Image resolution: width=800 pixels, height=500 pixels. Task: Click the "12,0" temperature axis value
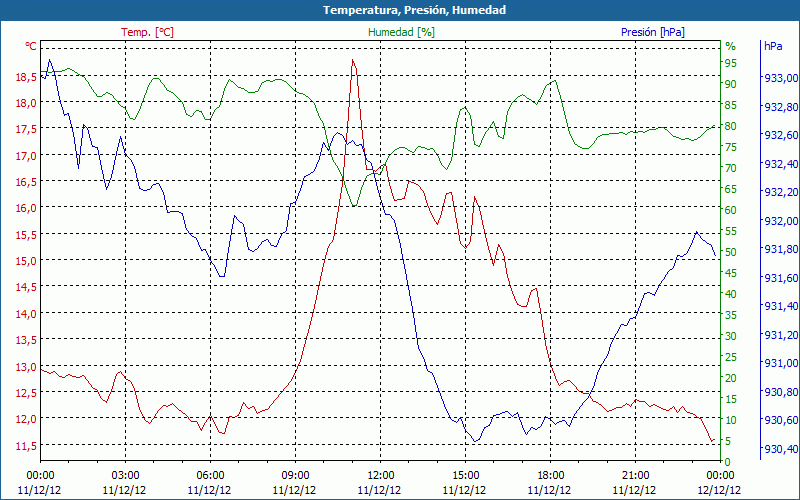point(26,419)
